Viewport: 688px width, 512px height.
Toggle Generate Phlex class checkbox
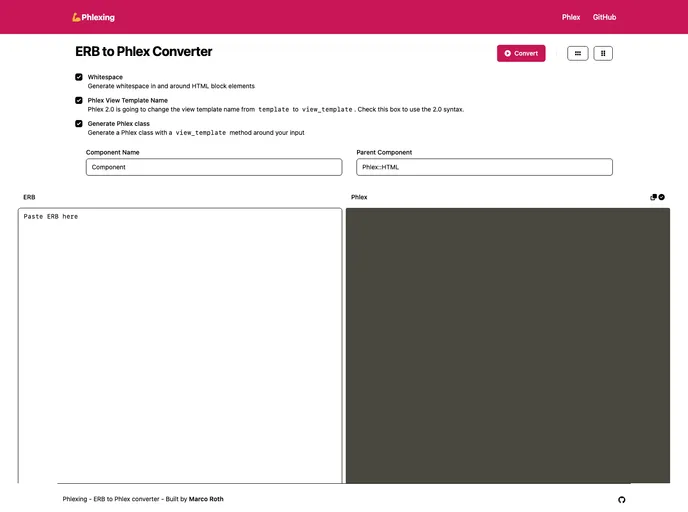(x=79, y=124)
